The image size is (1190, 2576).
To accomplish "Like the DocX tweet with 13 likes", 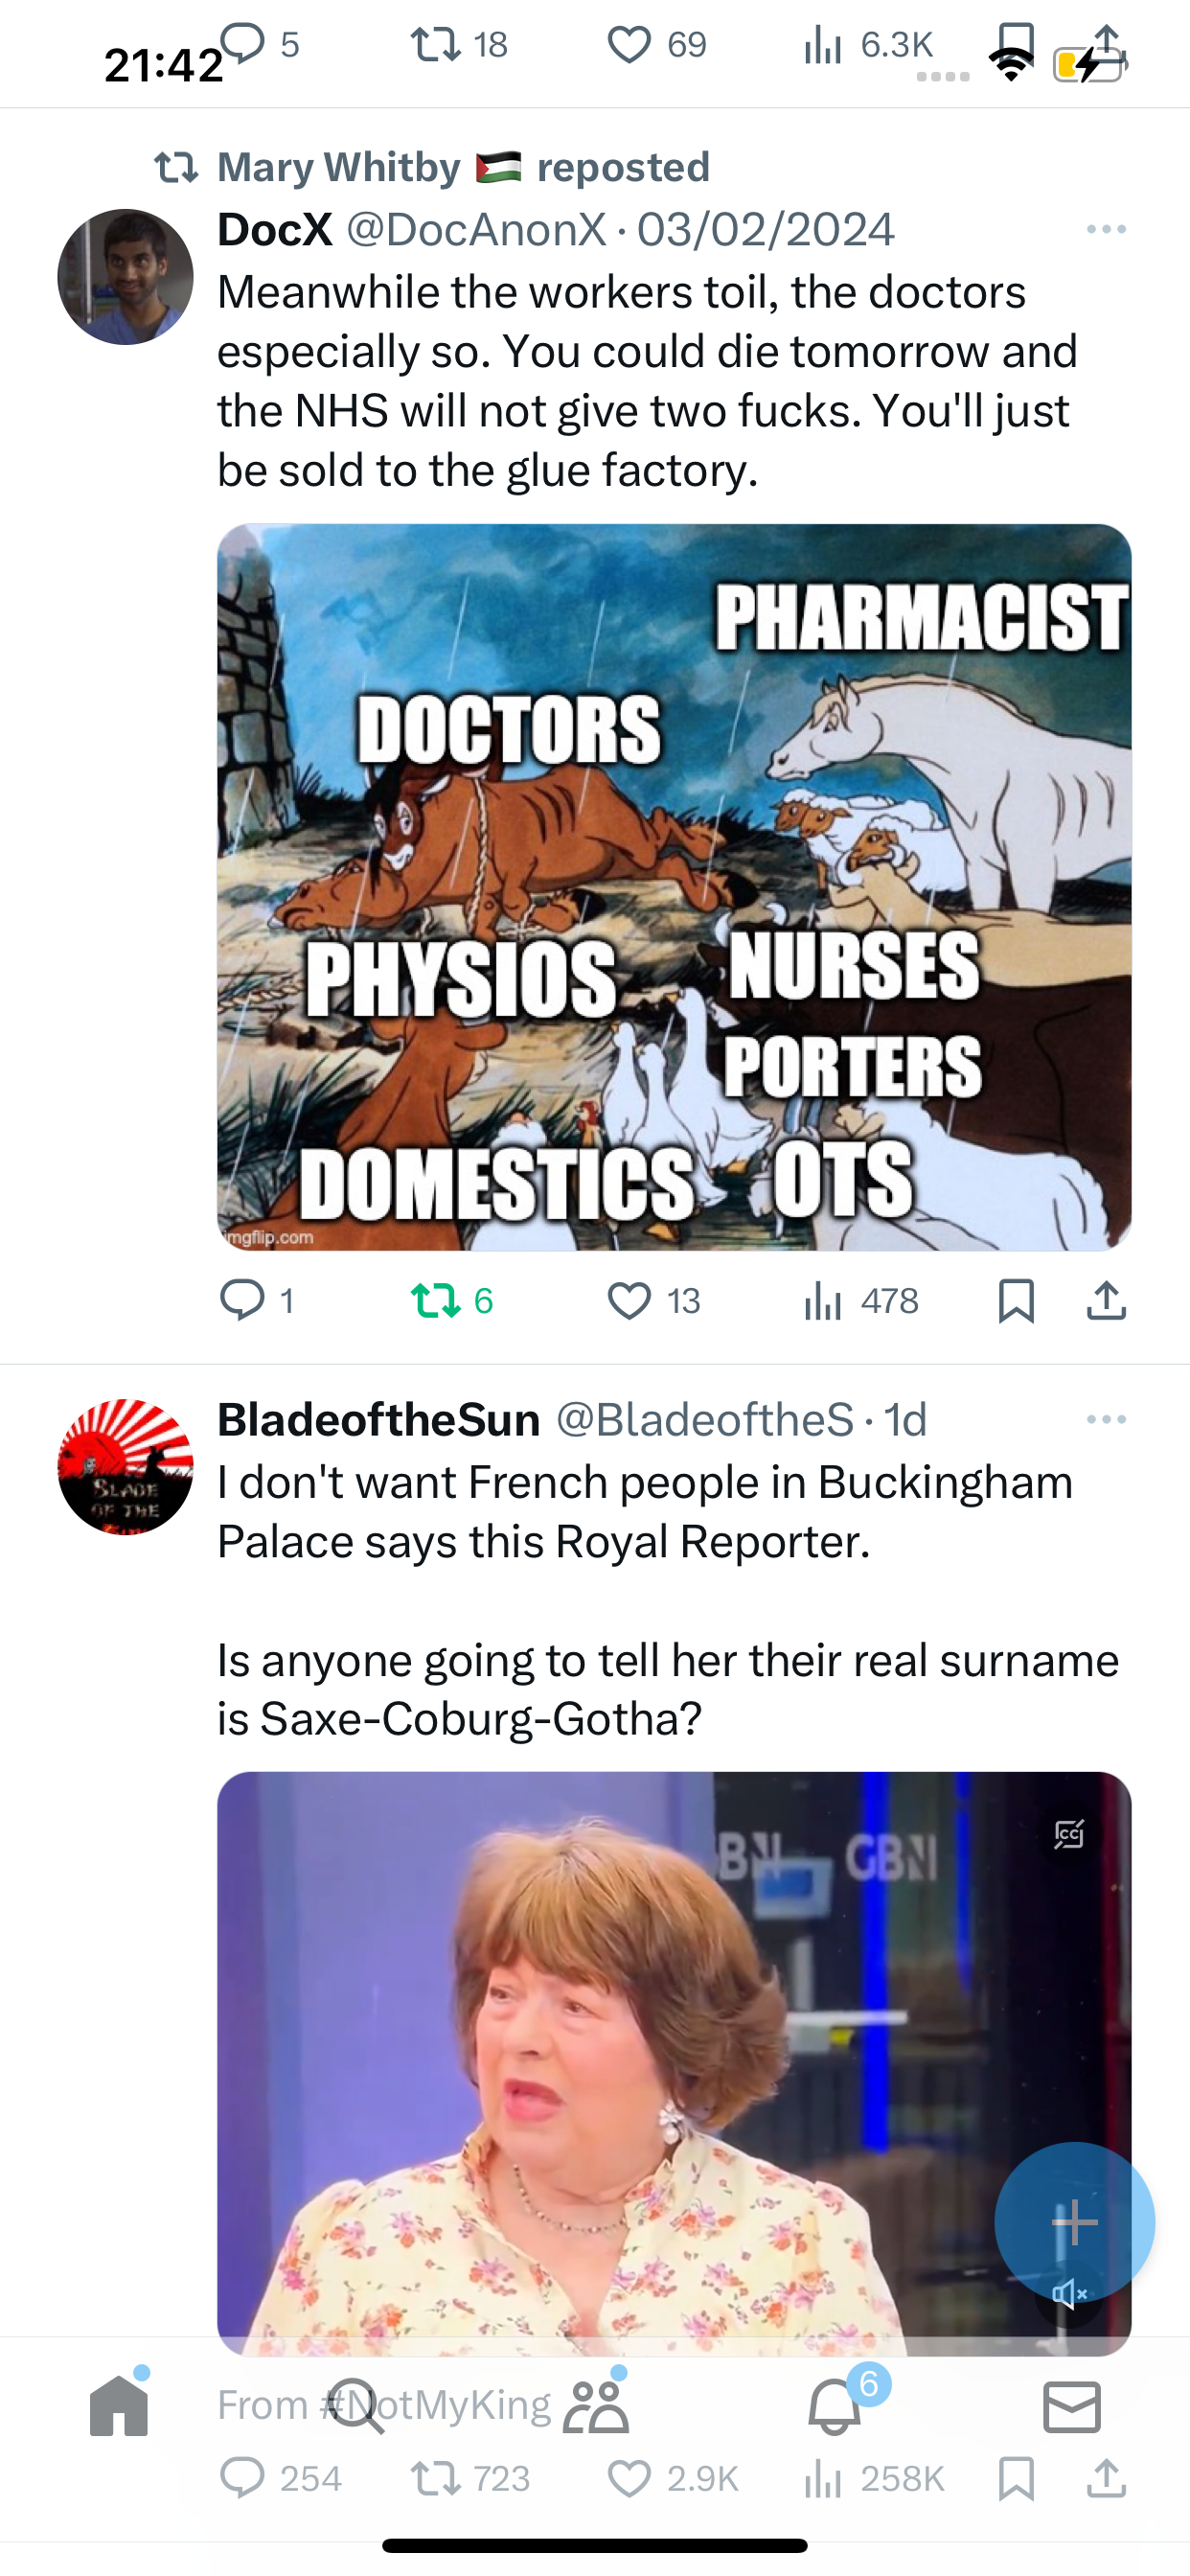I will [x=653, y=1301].
